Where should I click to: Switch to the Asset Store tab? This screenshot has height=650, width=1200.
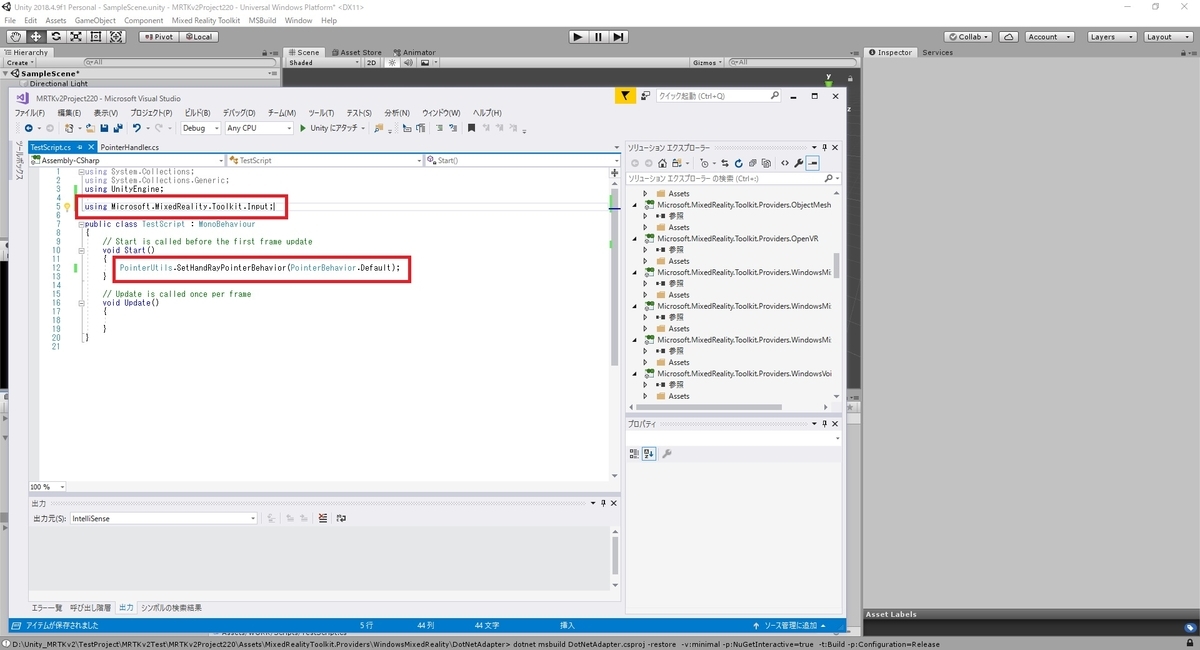(358, 52)
